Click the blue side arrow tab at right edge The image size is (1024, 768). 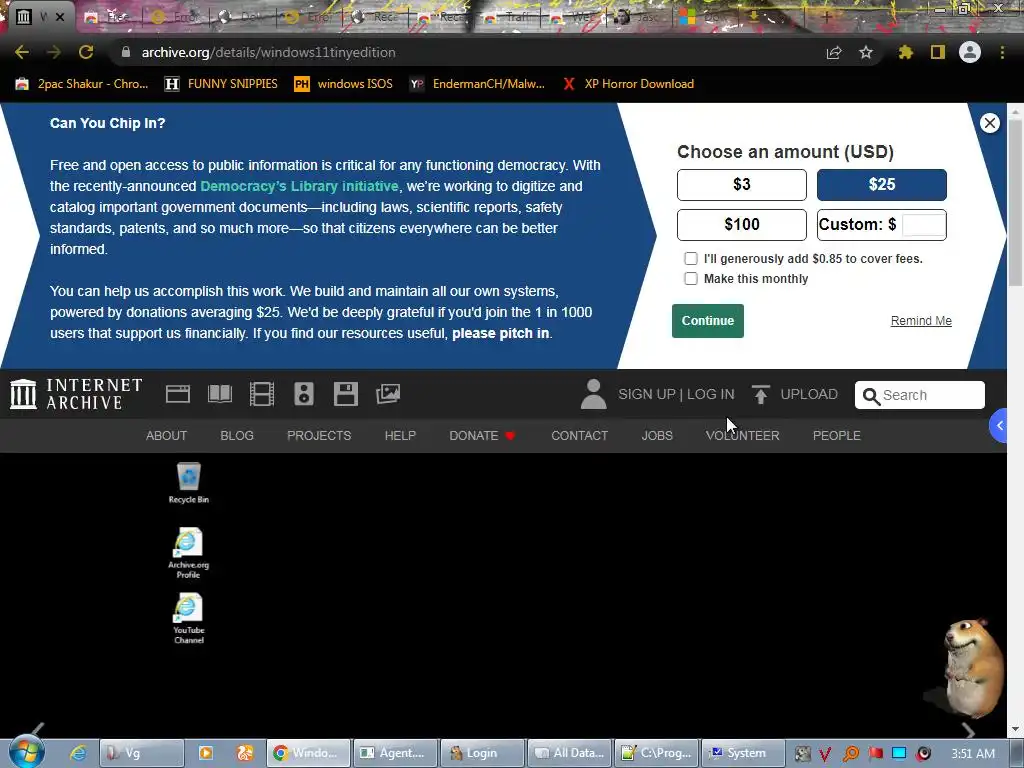click(999, 426)
